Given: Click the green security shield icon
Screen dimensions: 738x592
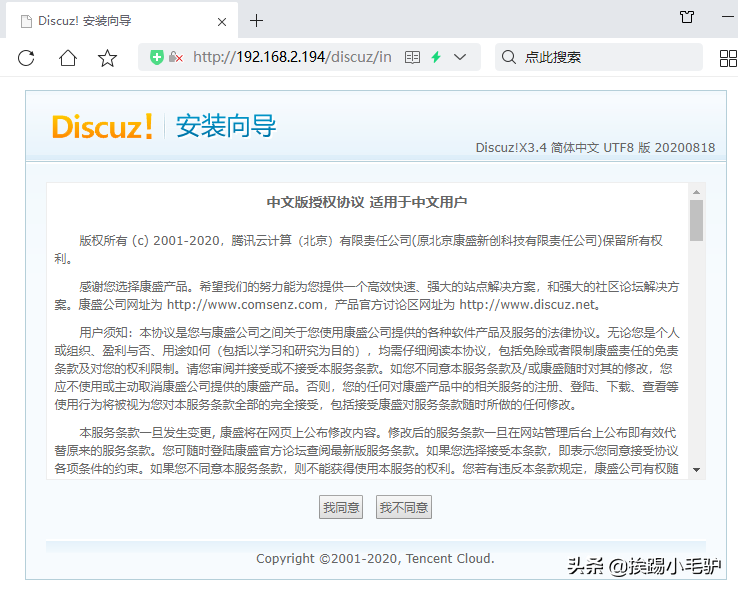Looking at the screenshot, I should 157,57.
